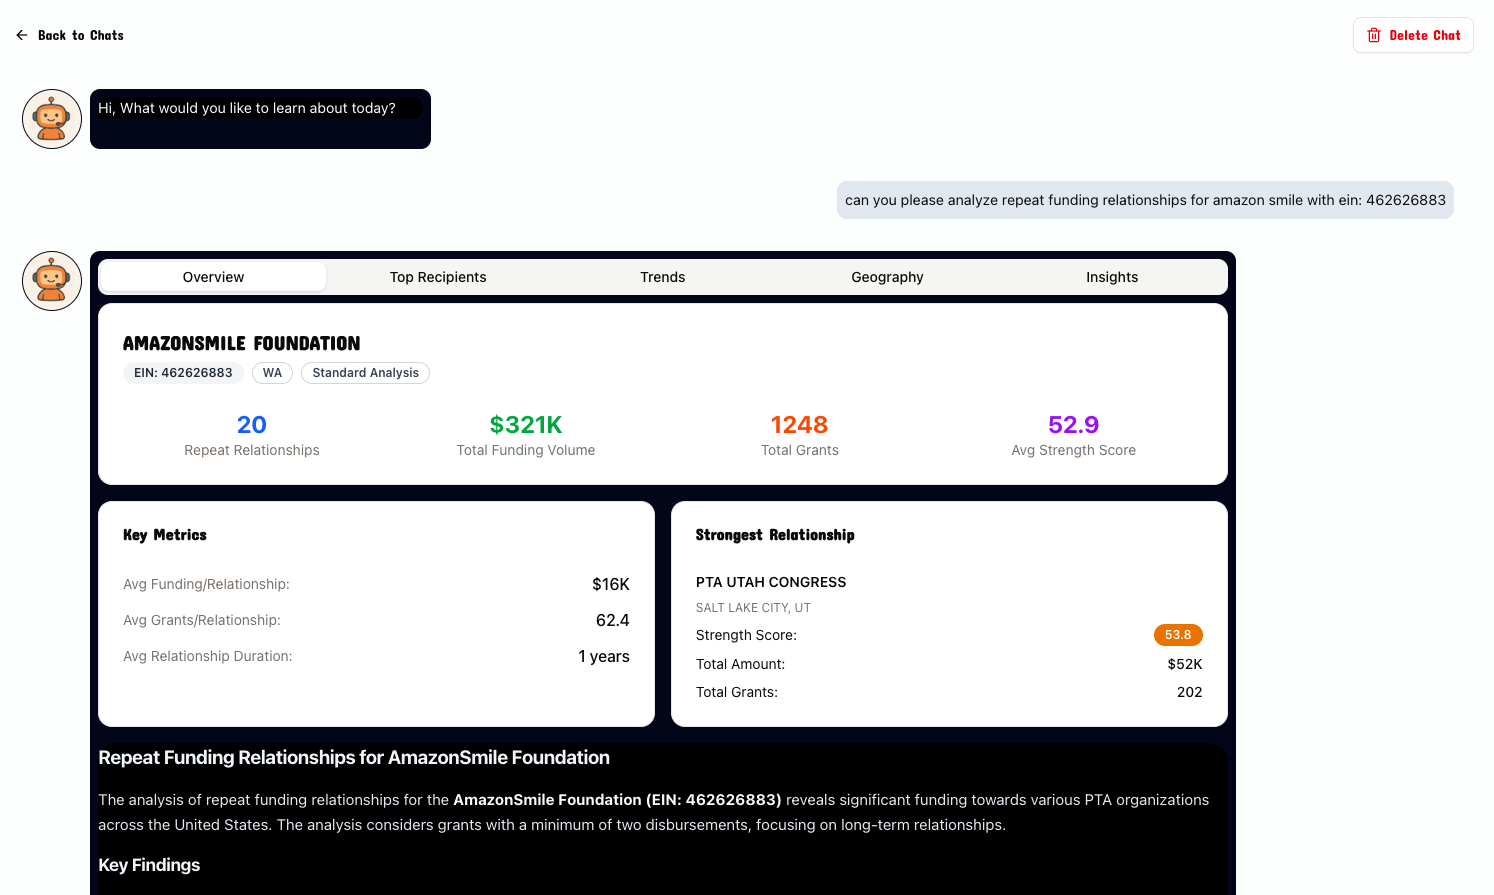Delete this chat with Delete Chat button
The height and width of the screenshot is (895, 1494).
click(x=1413, y=35)
